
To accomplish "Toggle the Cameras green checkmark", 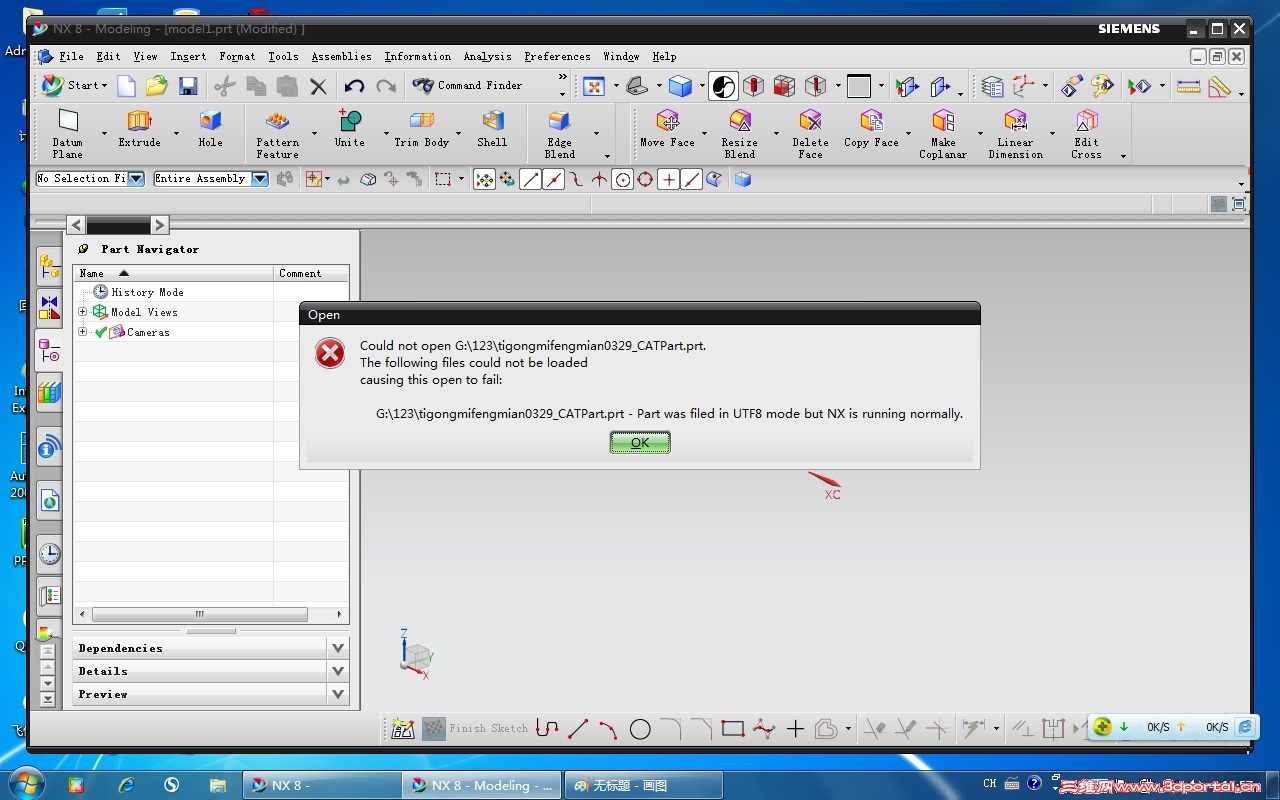I will [101, 332].
